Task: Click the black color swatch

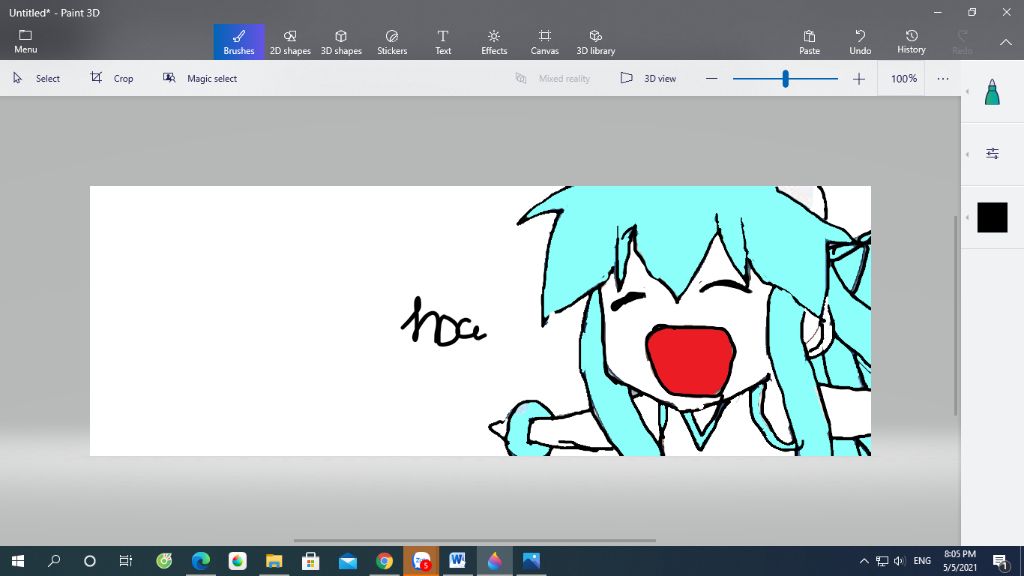Action: [991, 217]
